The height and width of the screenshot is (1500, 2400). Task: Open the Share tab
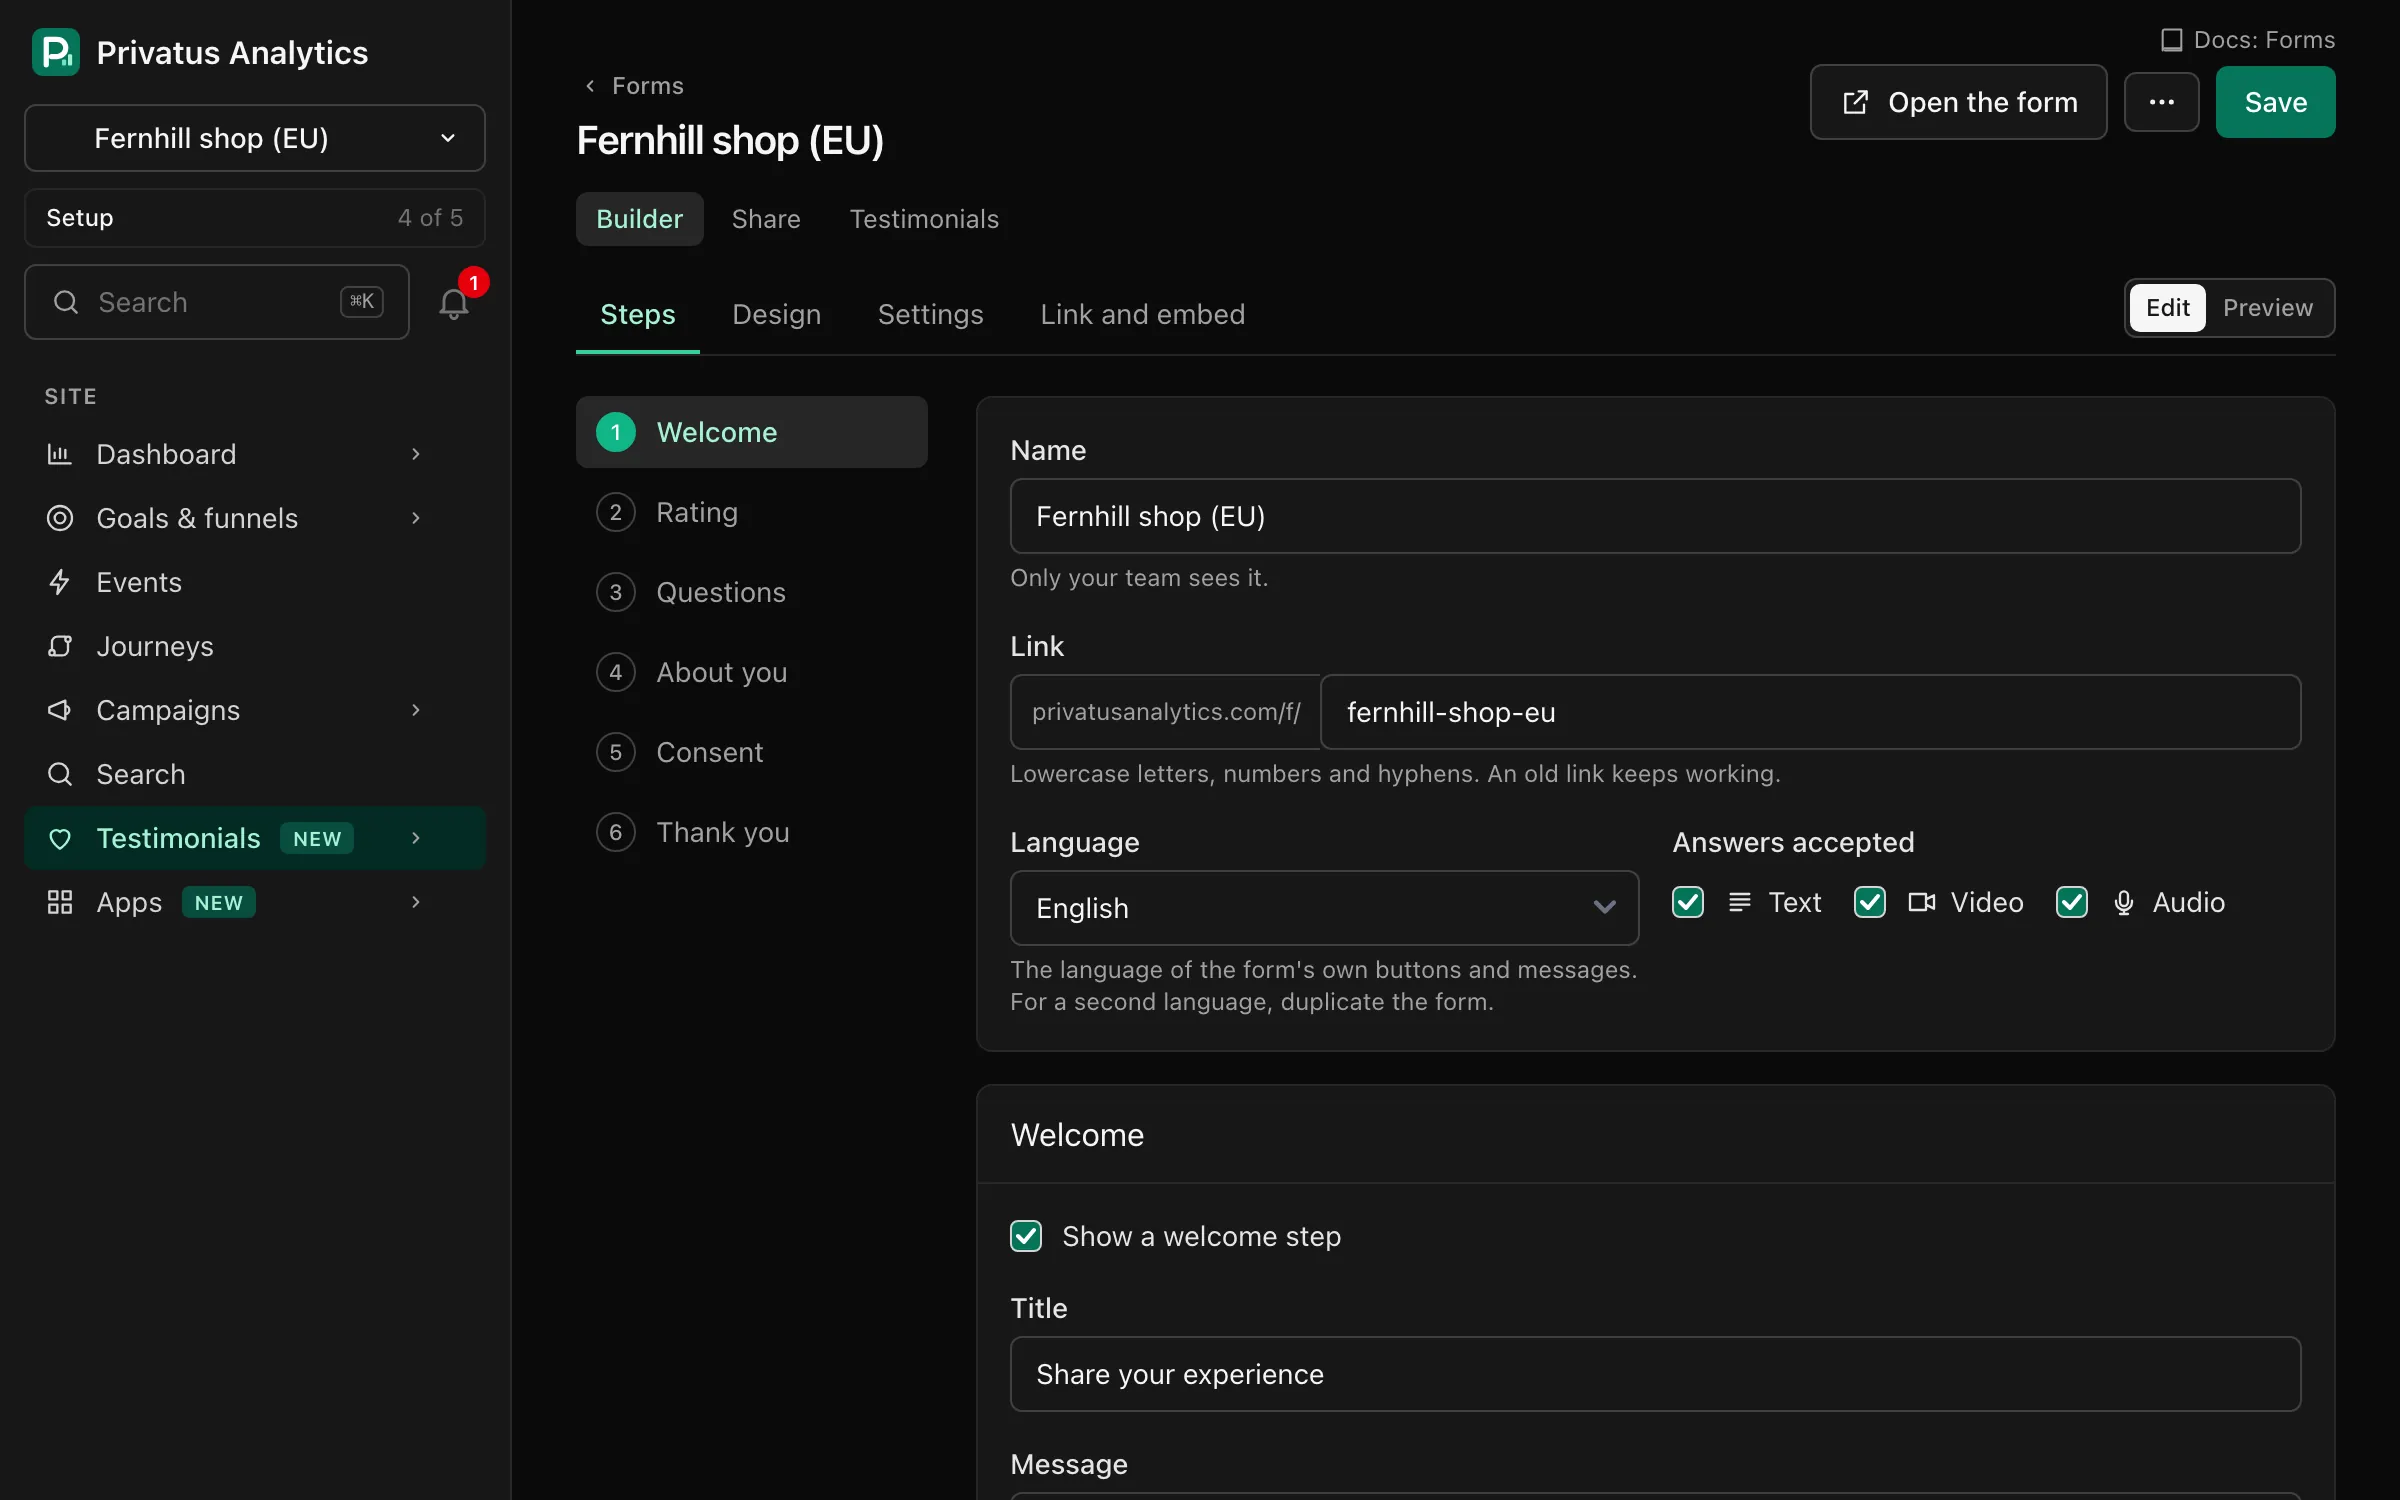point(766,219)
